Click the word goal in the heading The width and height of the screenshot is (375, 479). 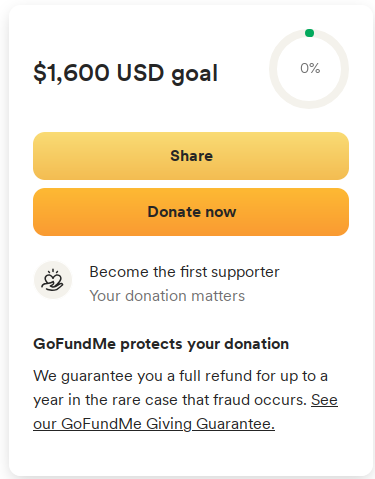pos(194,74)
